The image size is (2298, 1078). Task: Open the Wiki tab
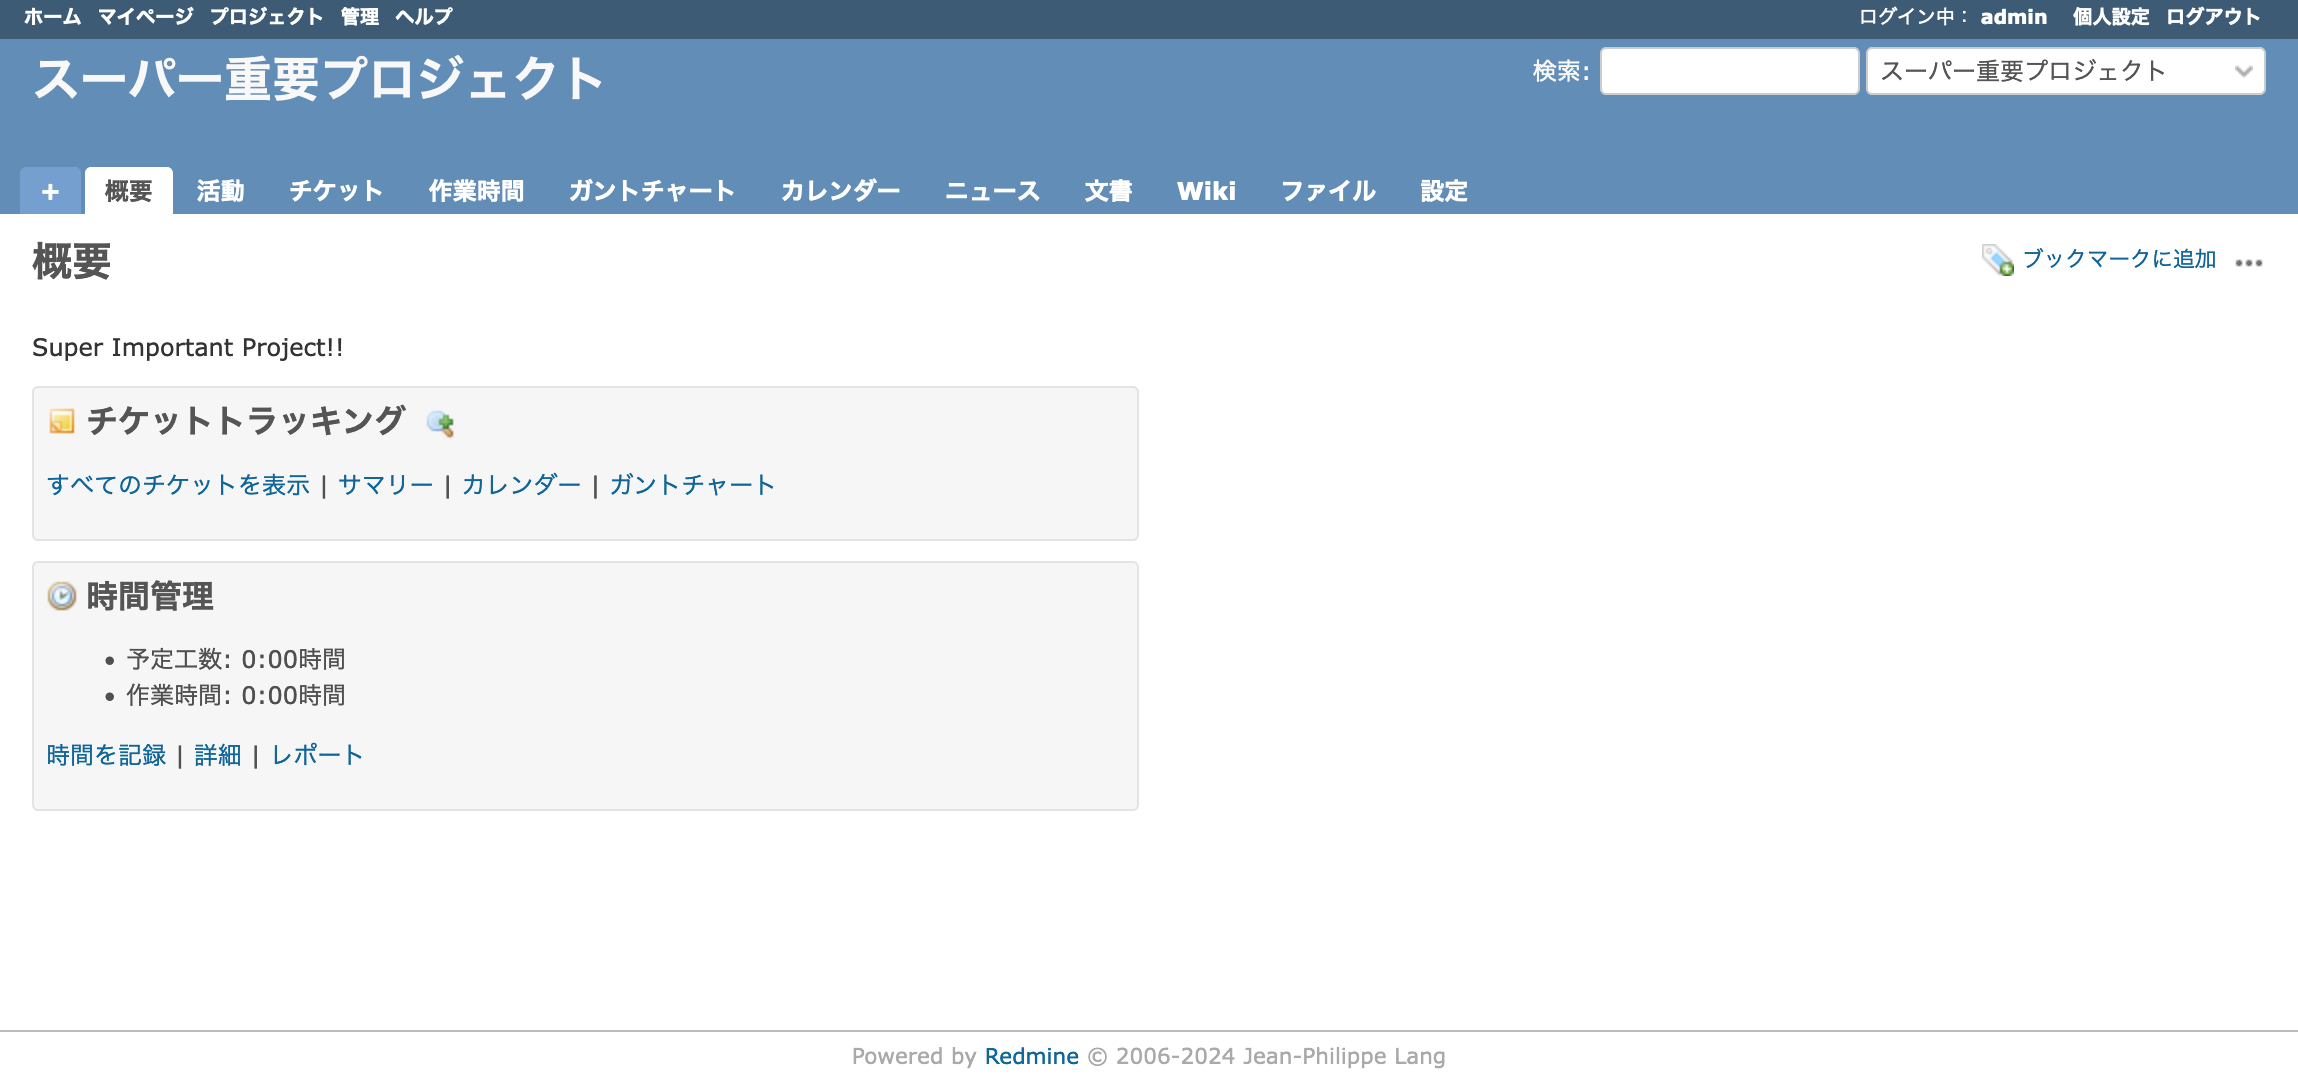tap(1208, 191)
